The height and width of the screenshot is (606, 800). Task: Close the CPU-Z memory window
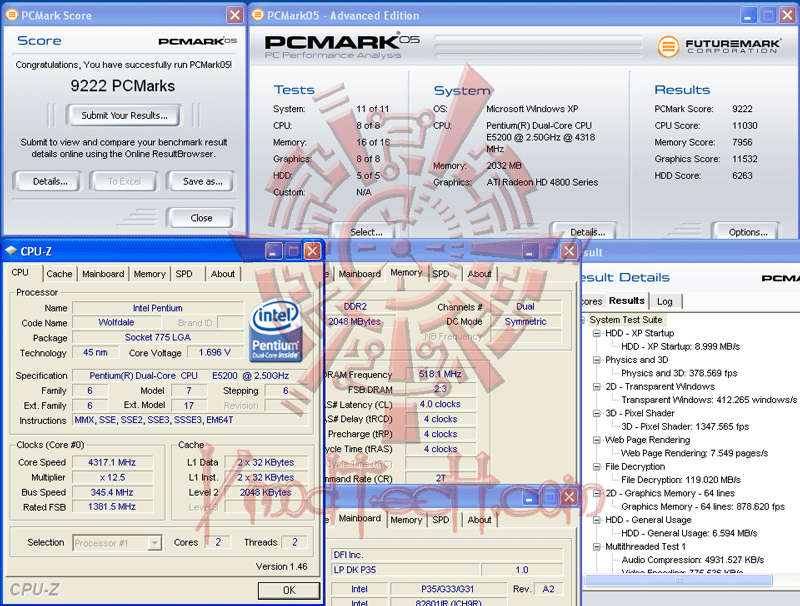coord(569,251)
